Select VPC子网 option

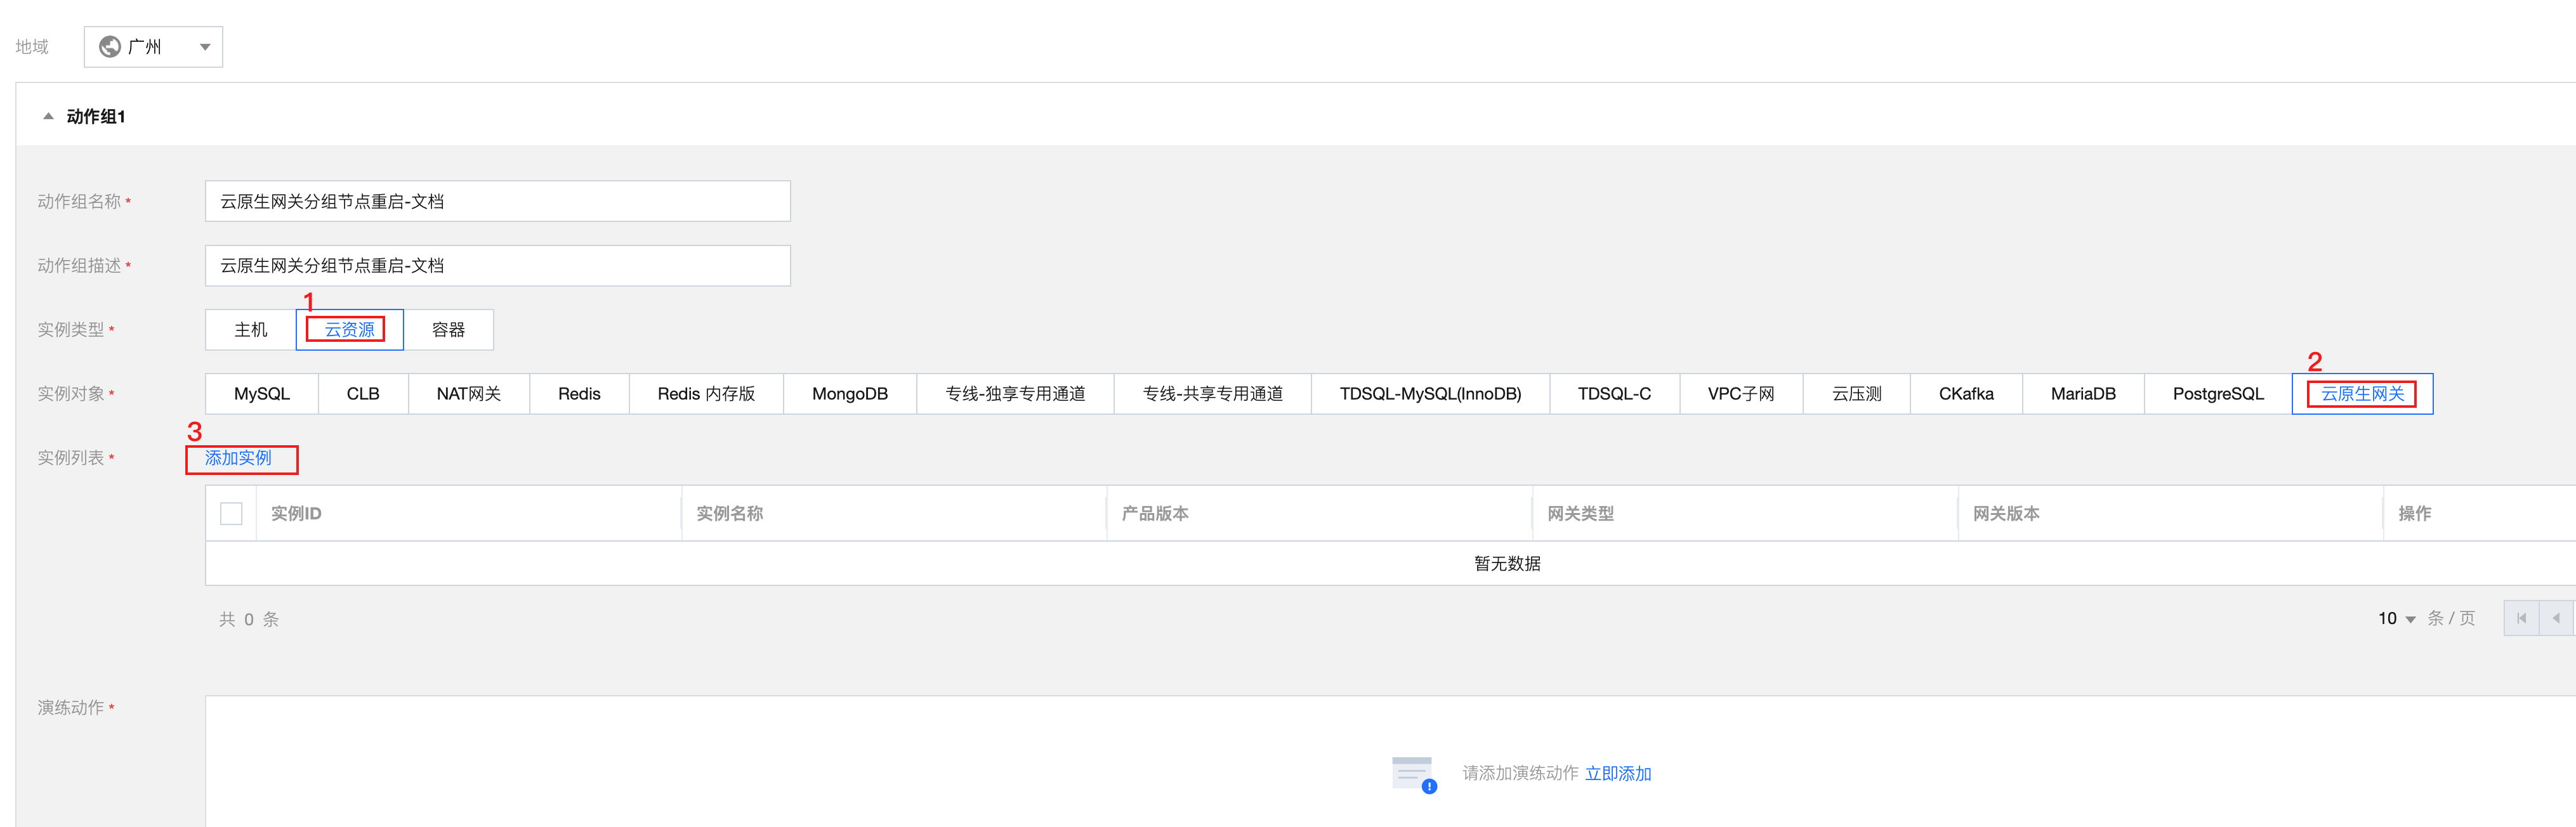click(x=1741, y=394)
